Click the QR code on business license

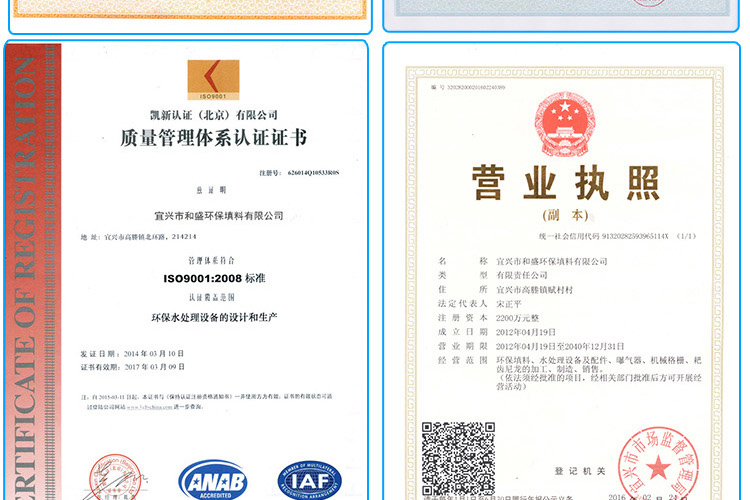coord(458,458)
